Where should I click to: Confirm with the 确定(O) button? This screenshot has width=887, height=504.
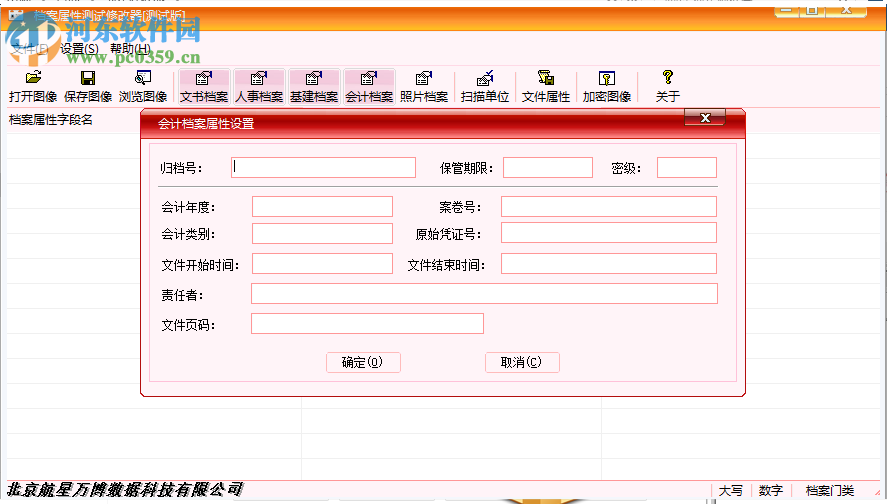[363, 362]
